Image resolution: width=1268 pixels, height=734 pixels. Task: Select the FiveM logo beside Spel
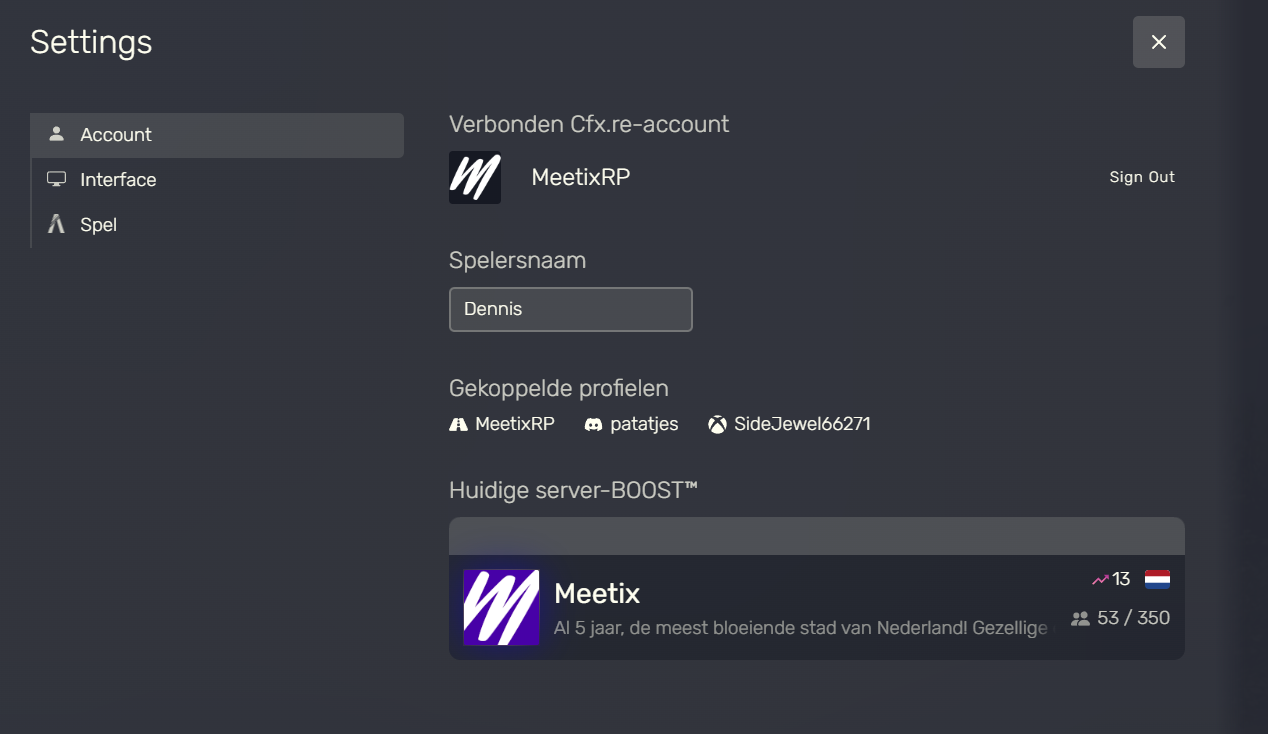point(57,224)
